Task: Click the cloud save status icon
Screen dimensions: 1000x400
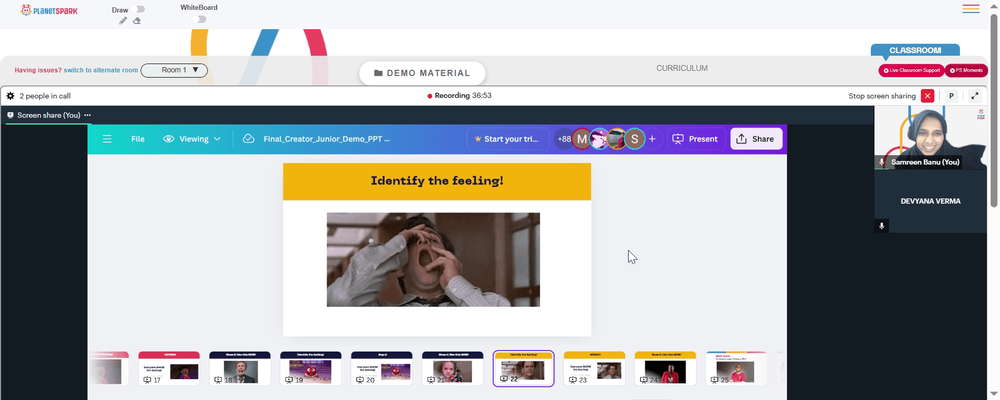Action: click(249, 139)
